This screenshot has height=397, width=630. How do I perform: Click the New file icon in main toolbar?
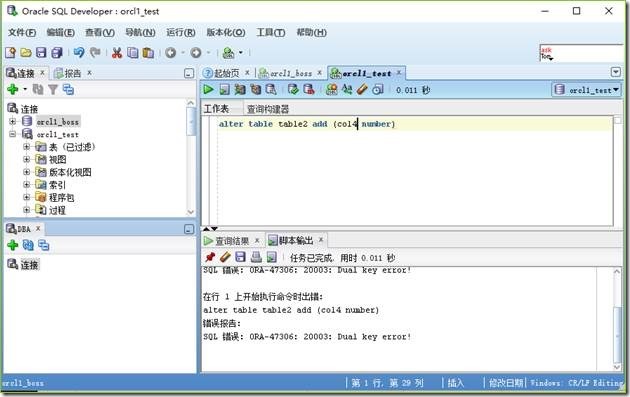tap(10, 53)
